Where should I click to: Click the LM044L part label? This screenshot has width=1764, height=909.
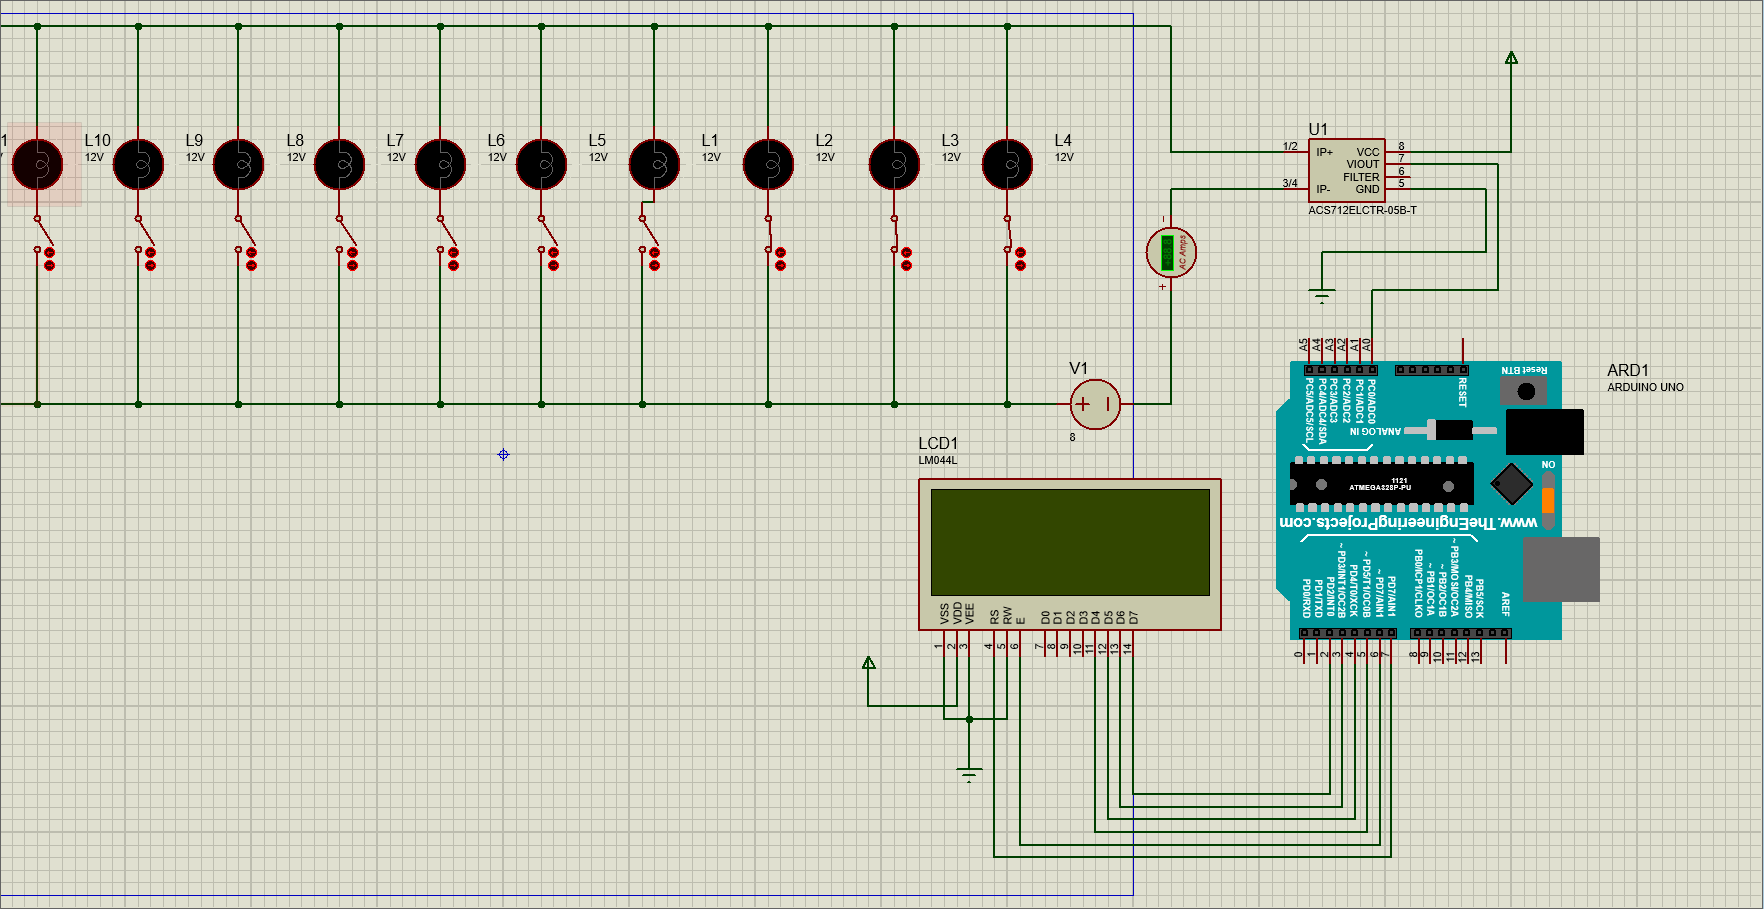coord(938,460)
